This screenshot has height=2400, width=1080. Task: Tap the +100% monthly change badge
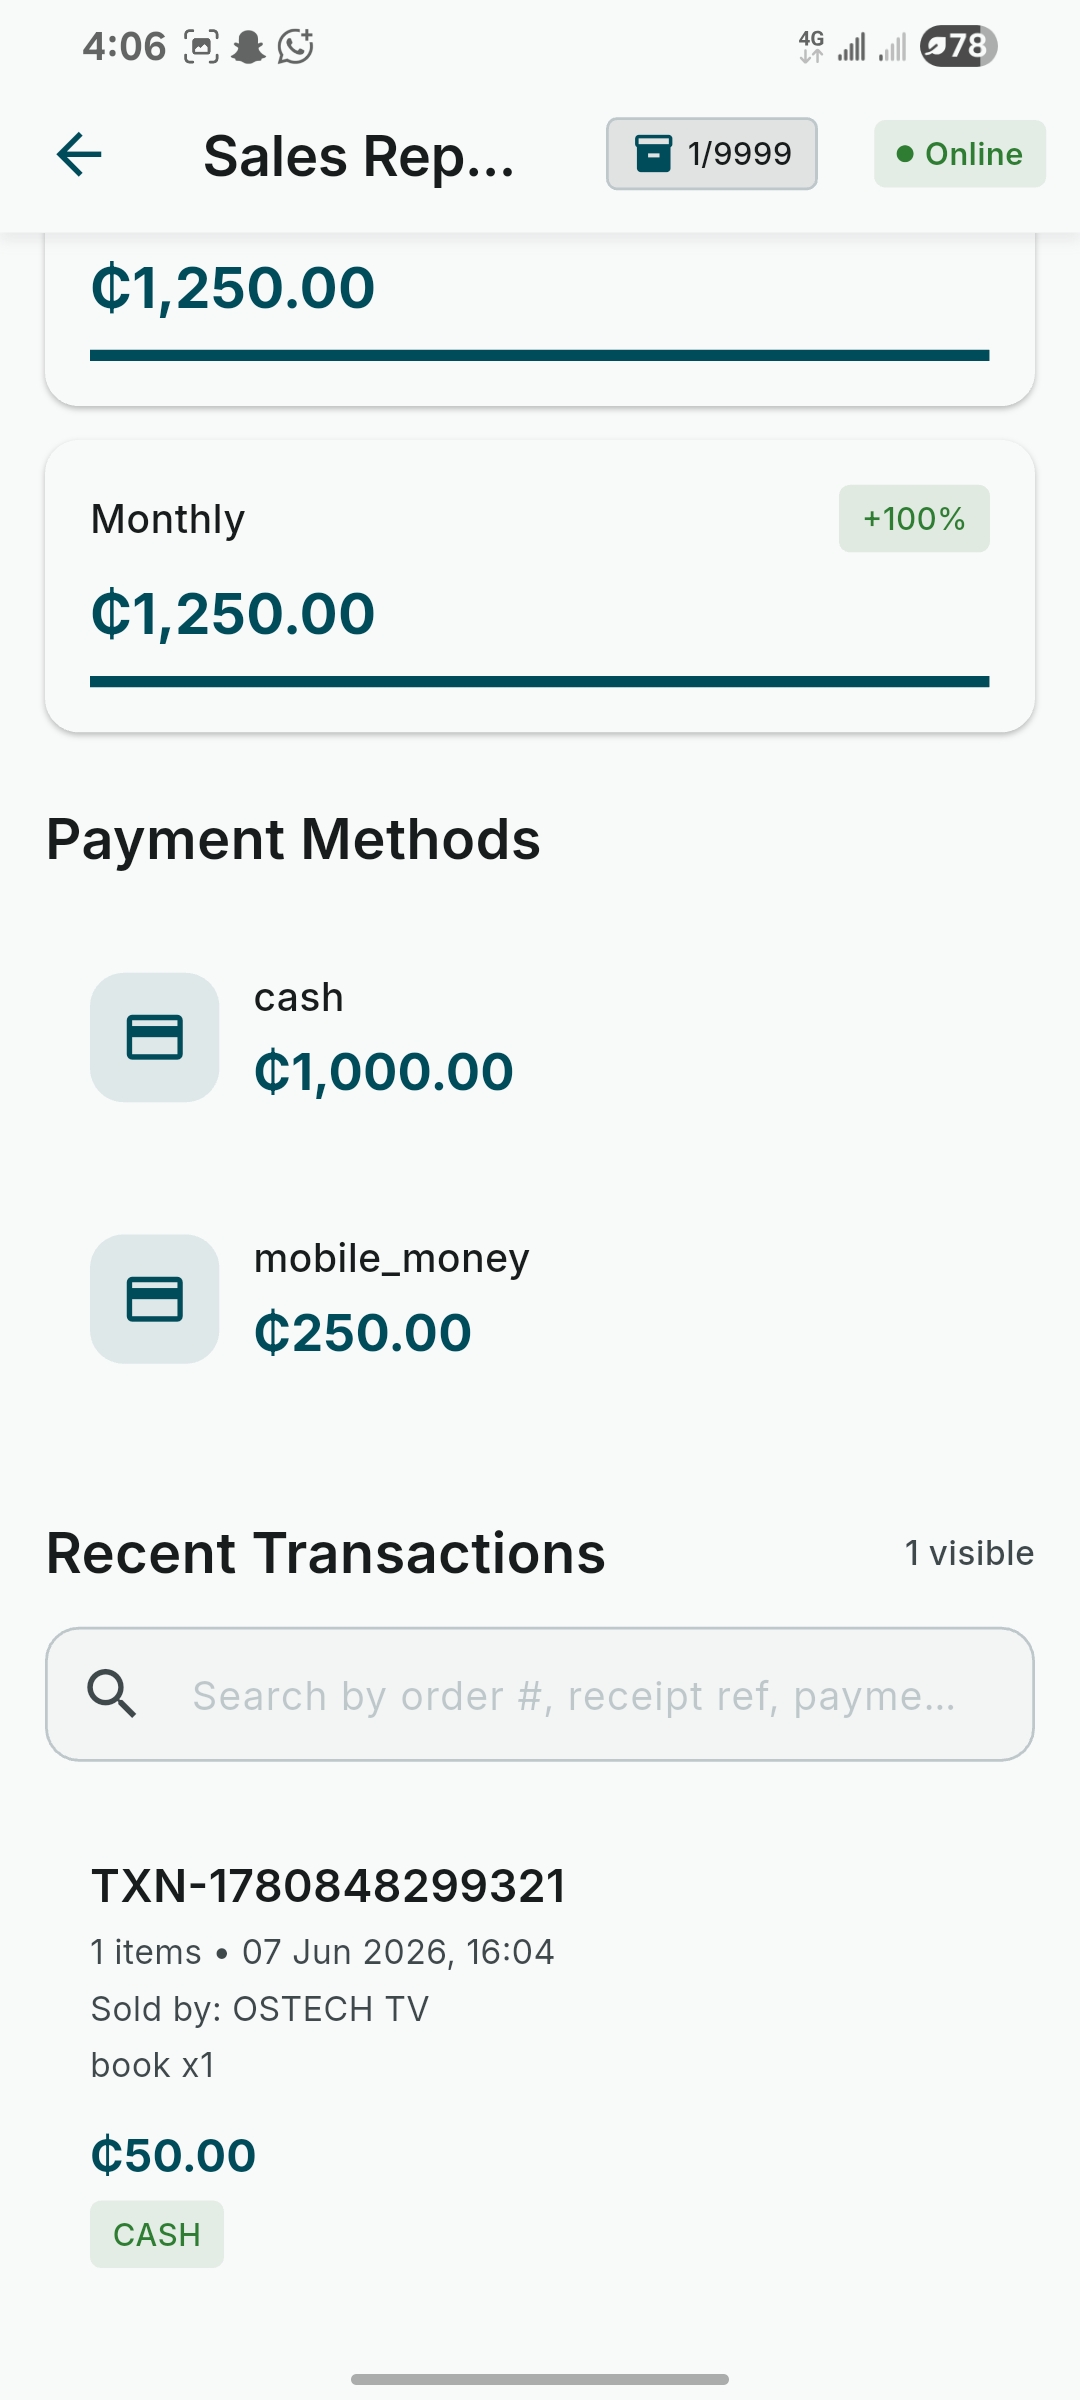[914, 518]
